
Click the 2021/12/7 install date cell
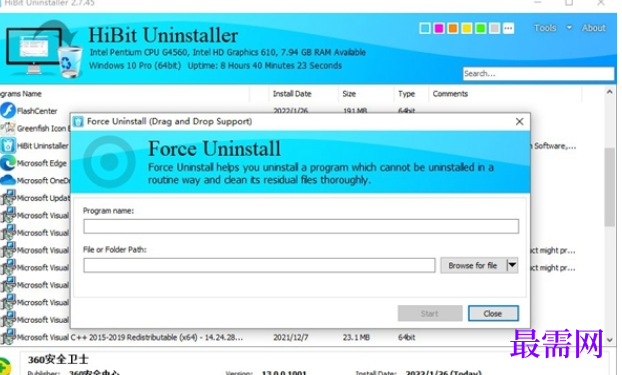(291, 337)
